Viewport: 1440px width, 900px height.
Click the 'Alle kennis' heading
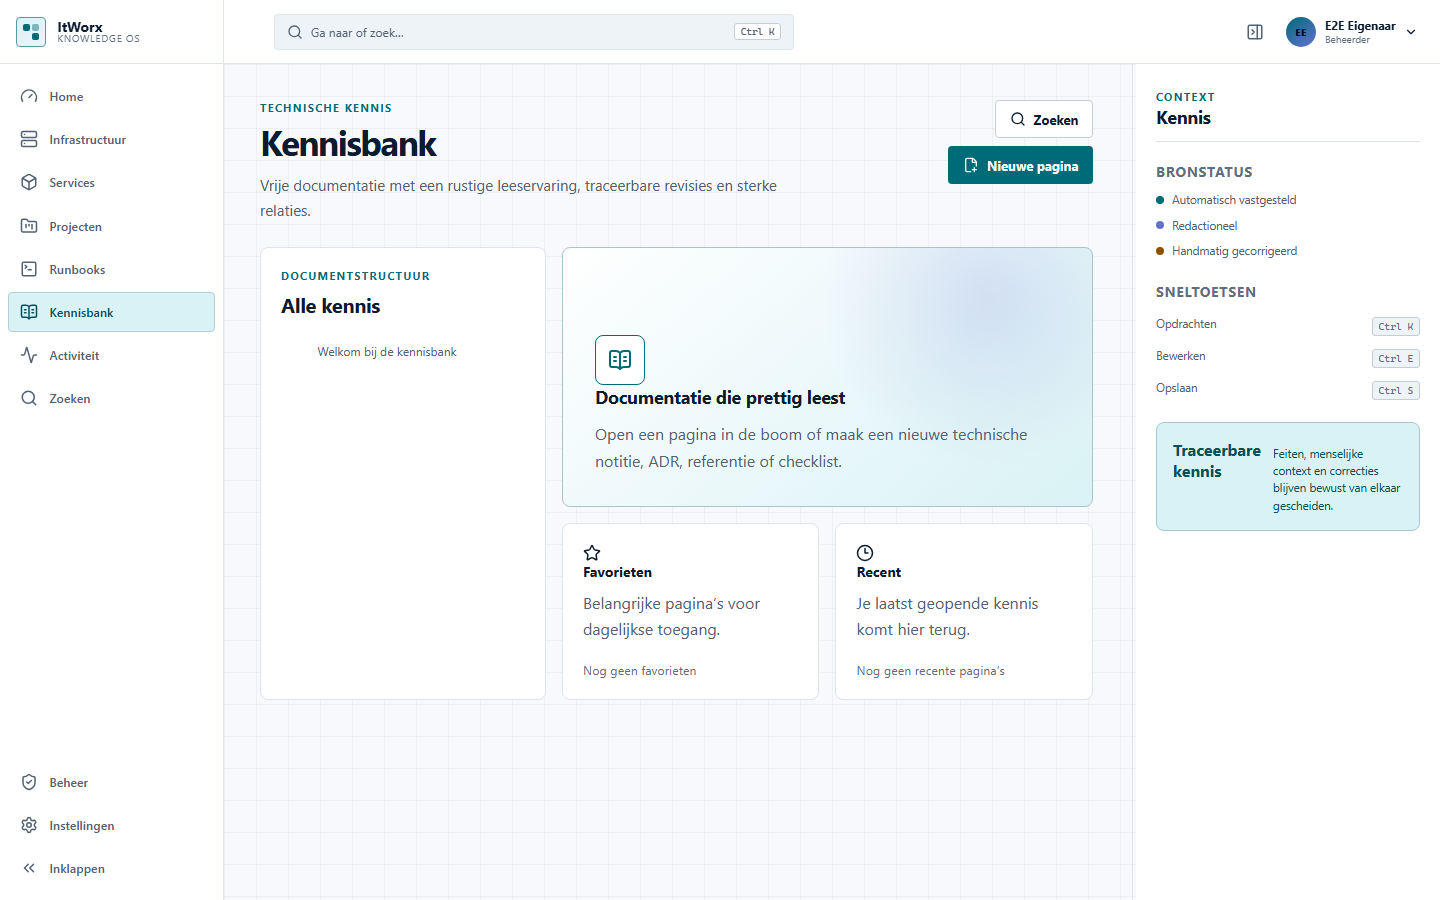pos(331,306)
